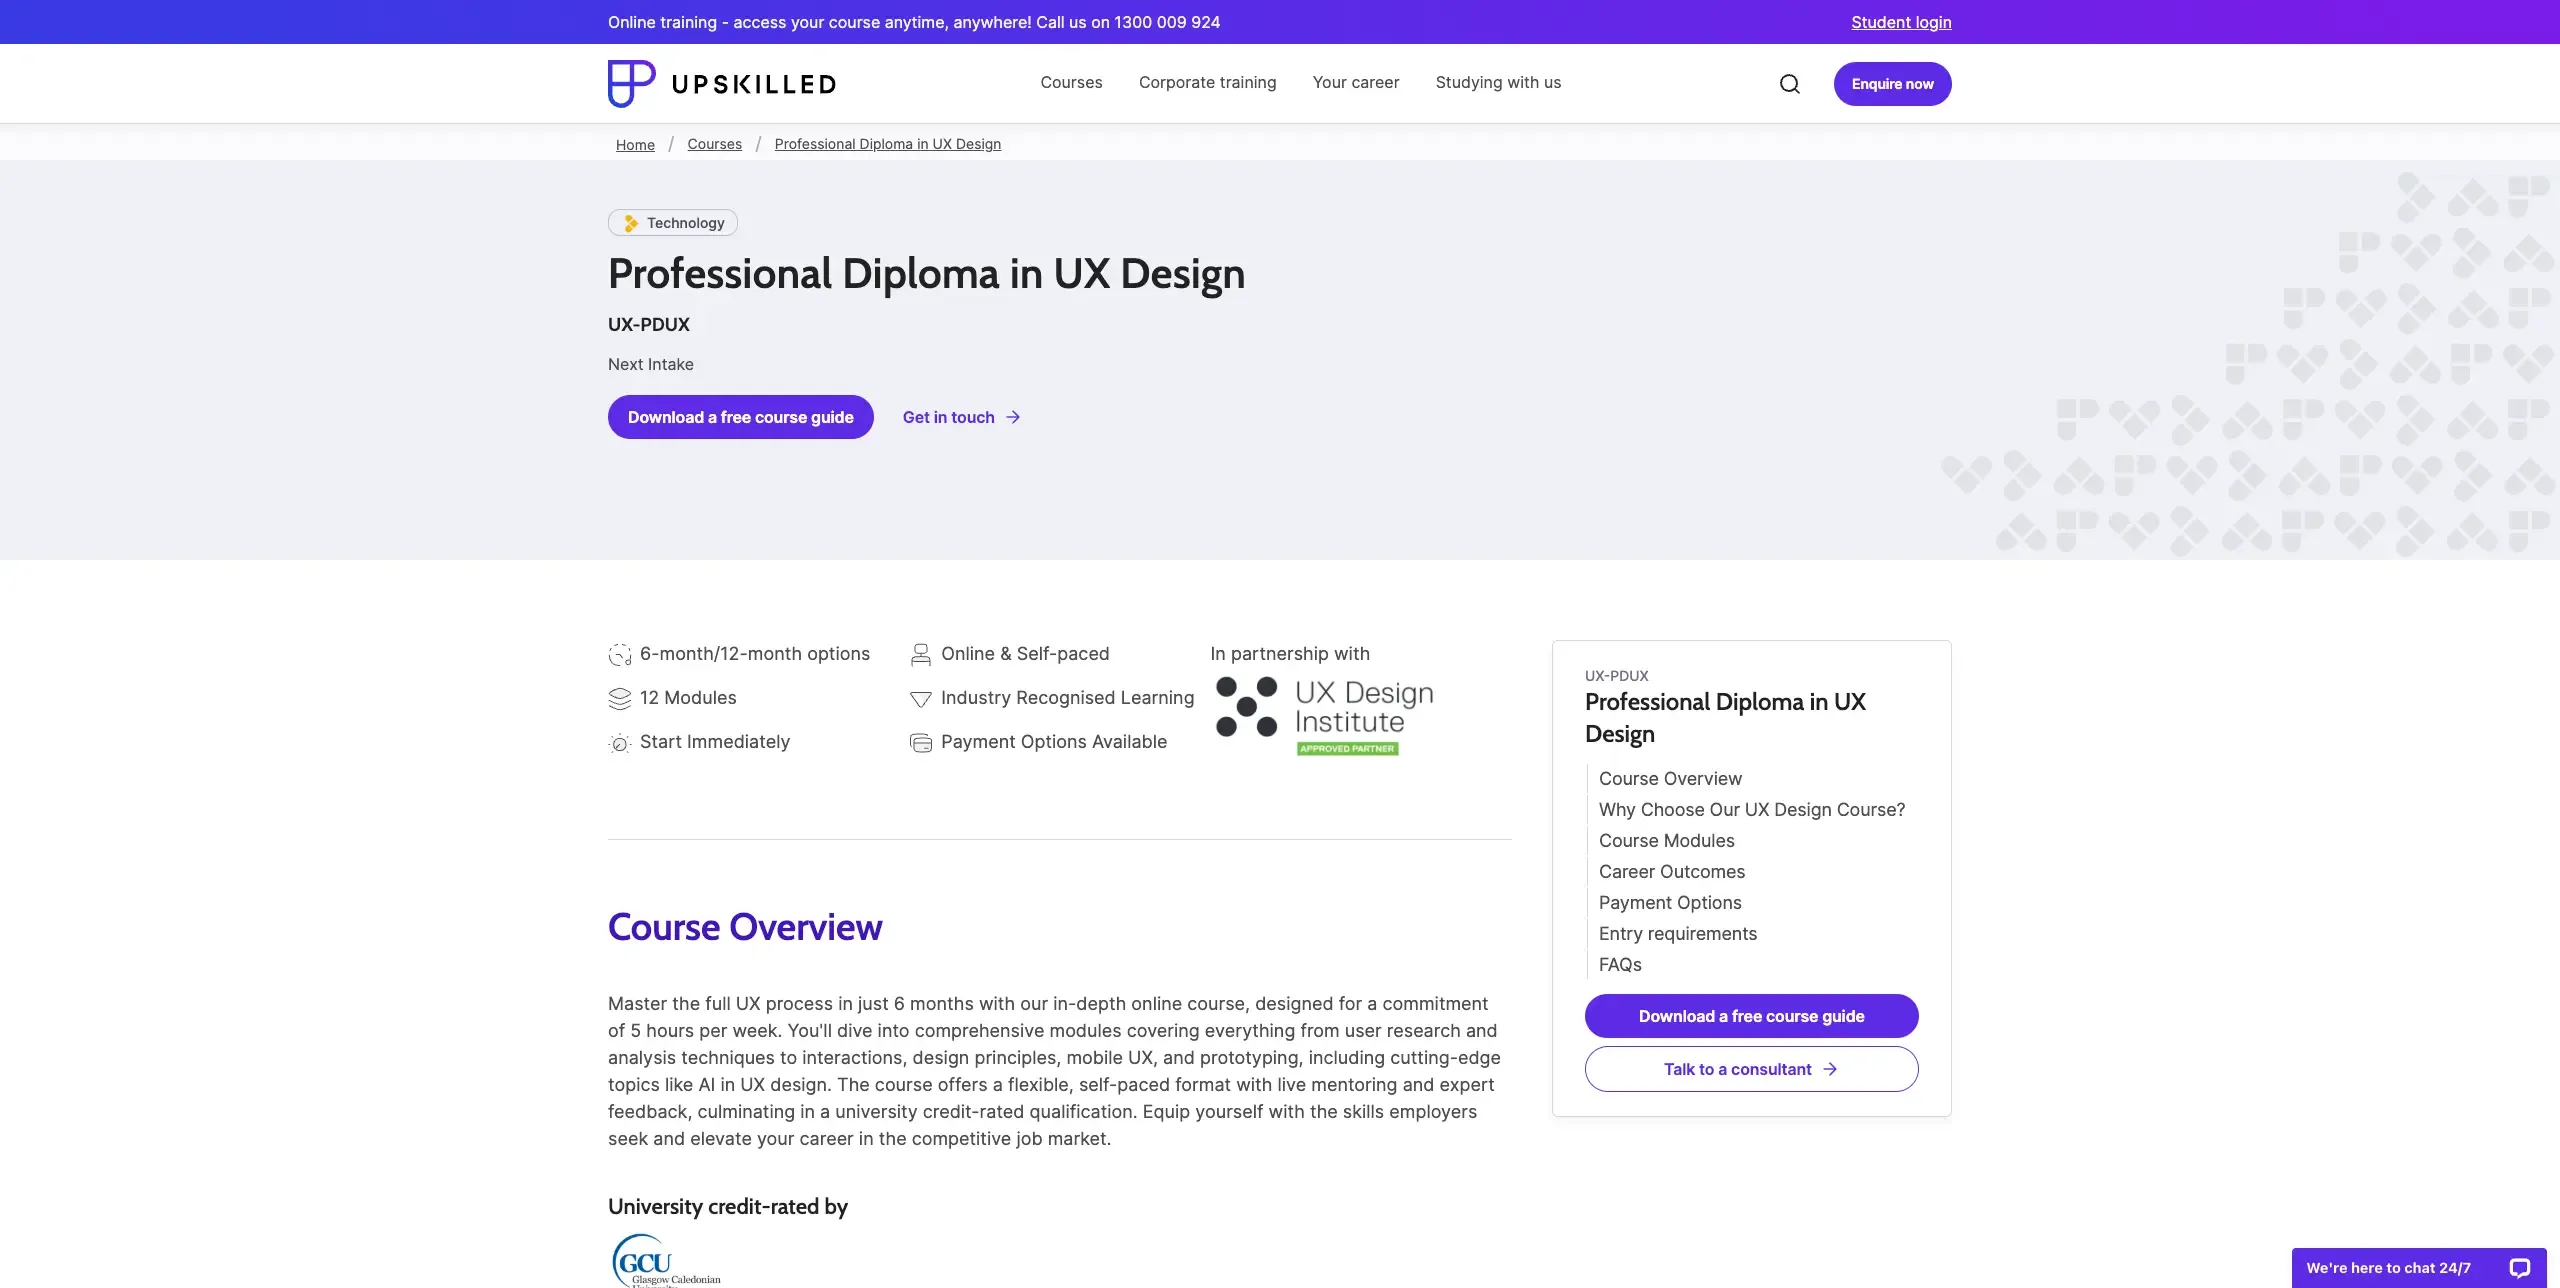Click the Online & Self-paced person icon
Screen dimensions: 2560x1288
coord(920,654)
